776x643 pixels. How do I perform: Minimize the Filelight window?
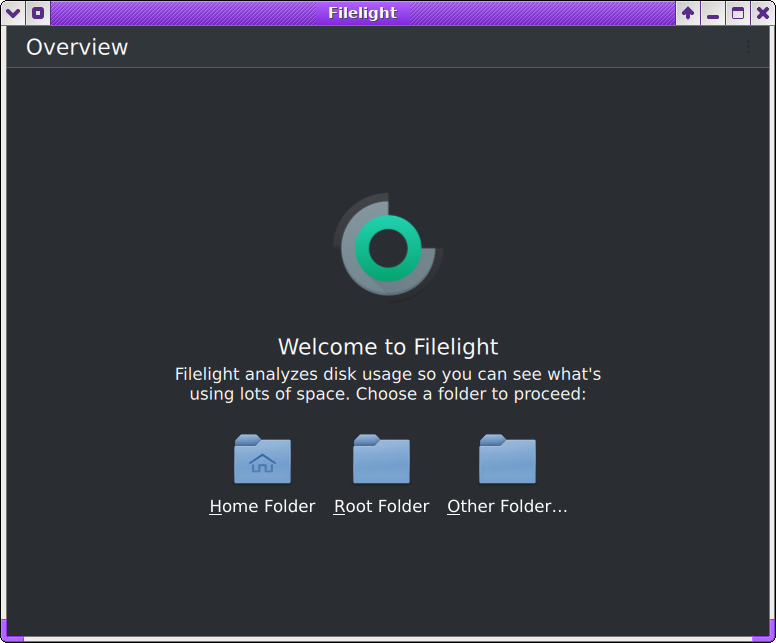click(713, 13)
